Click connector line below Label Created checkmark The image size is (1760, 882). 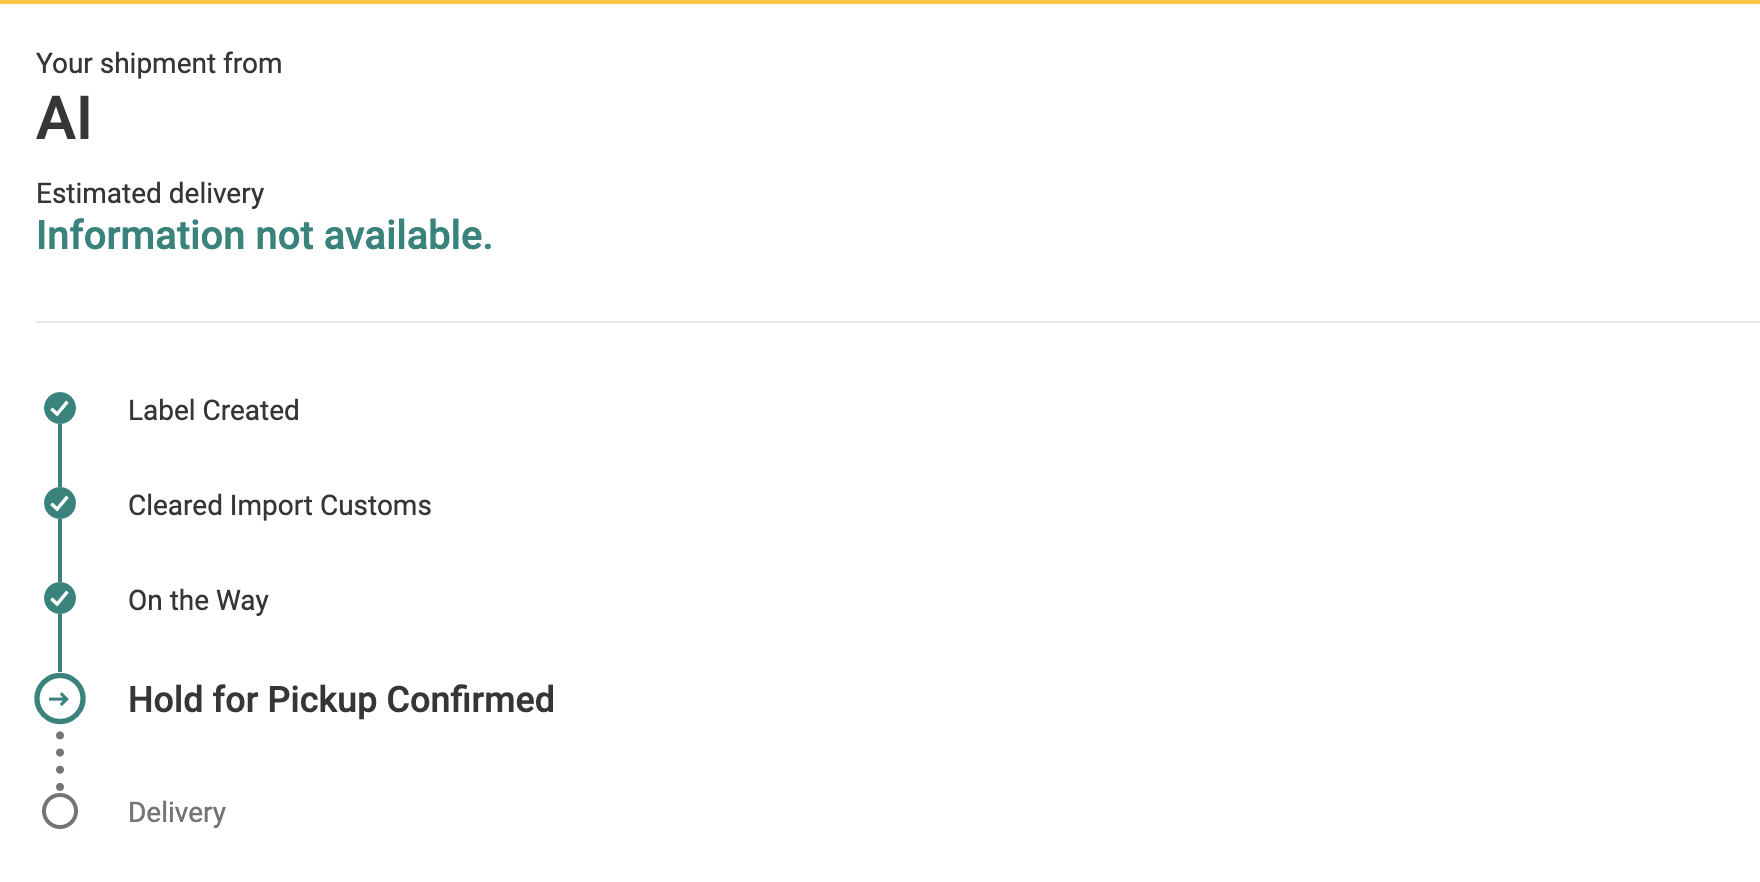60,455
